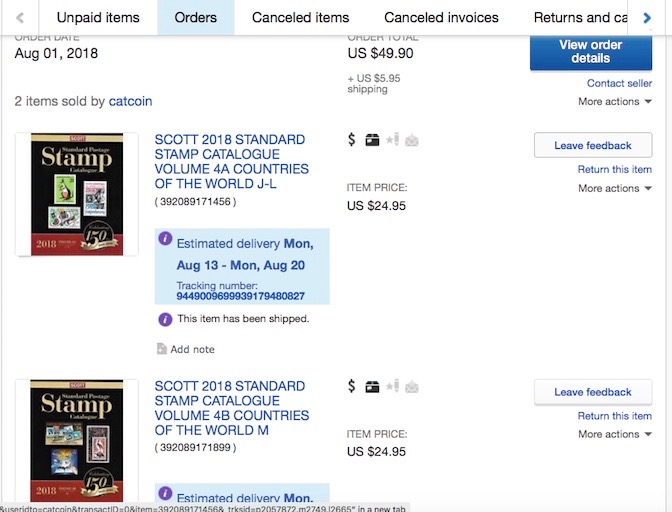Click the purple info icon beside Estimated delivery
The height and width of the screenshot is (512, 672).
pos(165,238)
